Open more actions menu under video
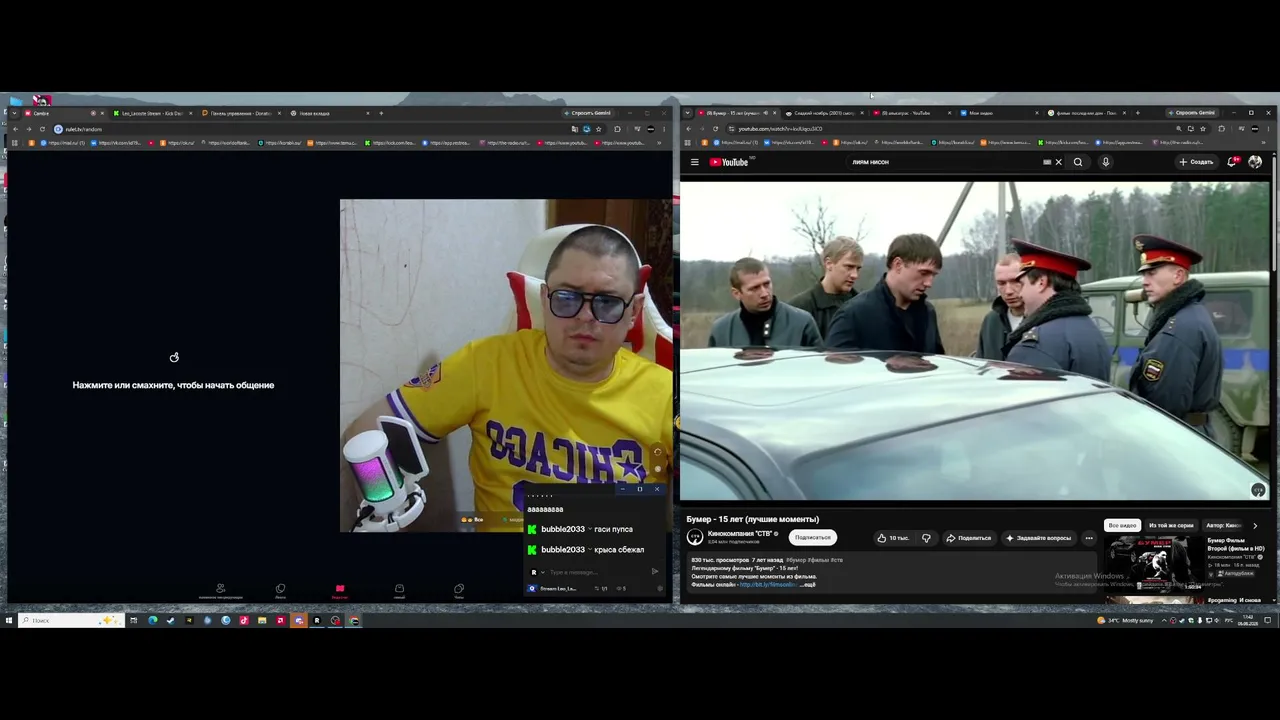The width and height of the screenshot is (1280, 720). (x=1089, y=538)
